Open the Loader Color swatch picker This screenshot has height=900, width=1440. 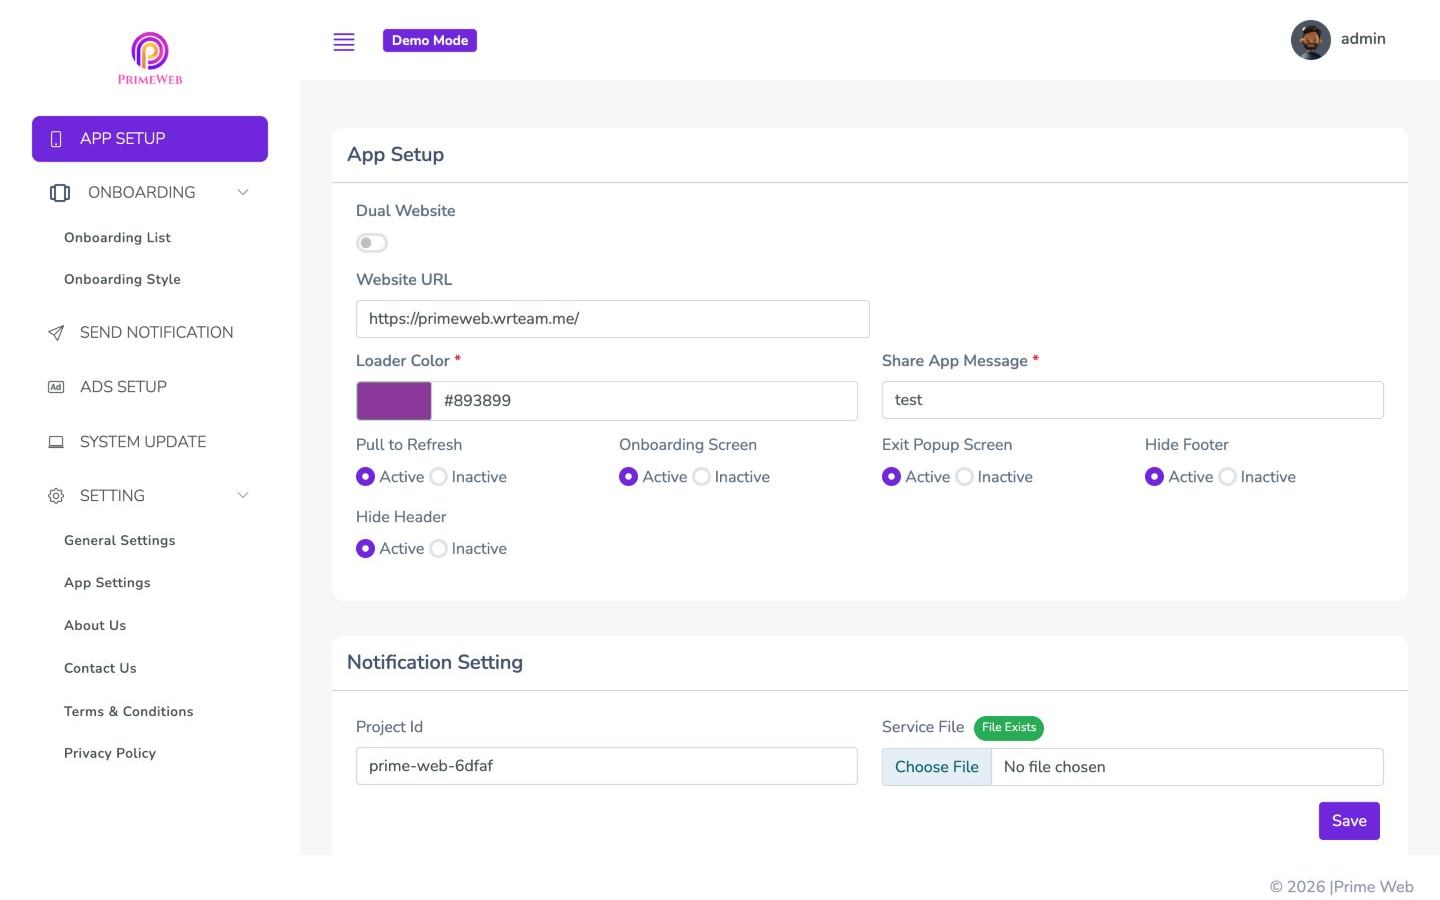pyautogui.click(x=394, y=401)
